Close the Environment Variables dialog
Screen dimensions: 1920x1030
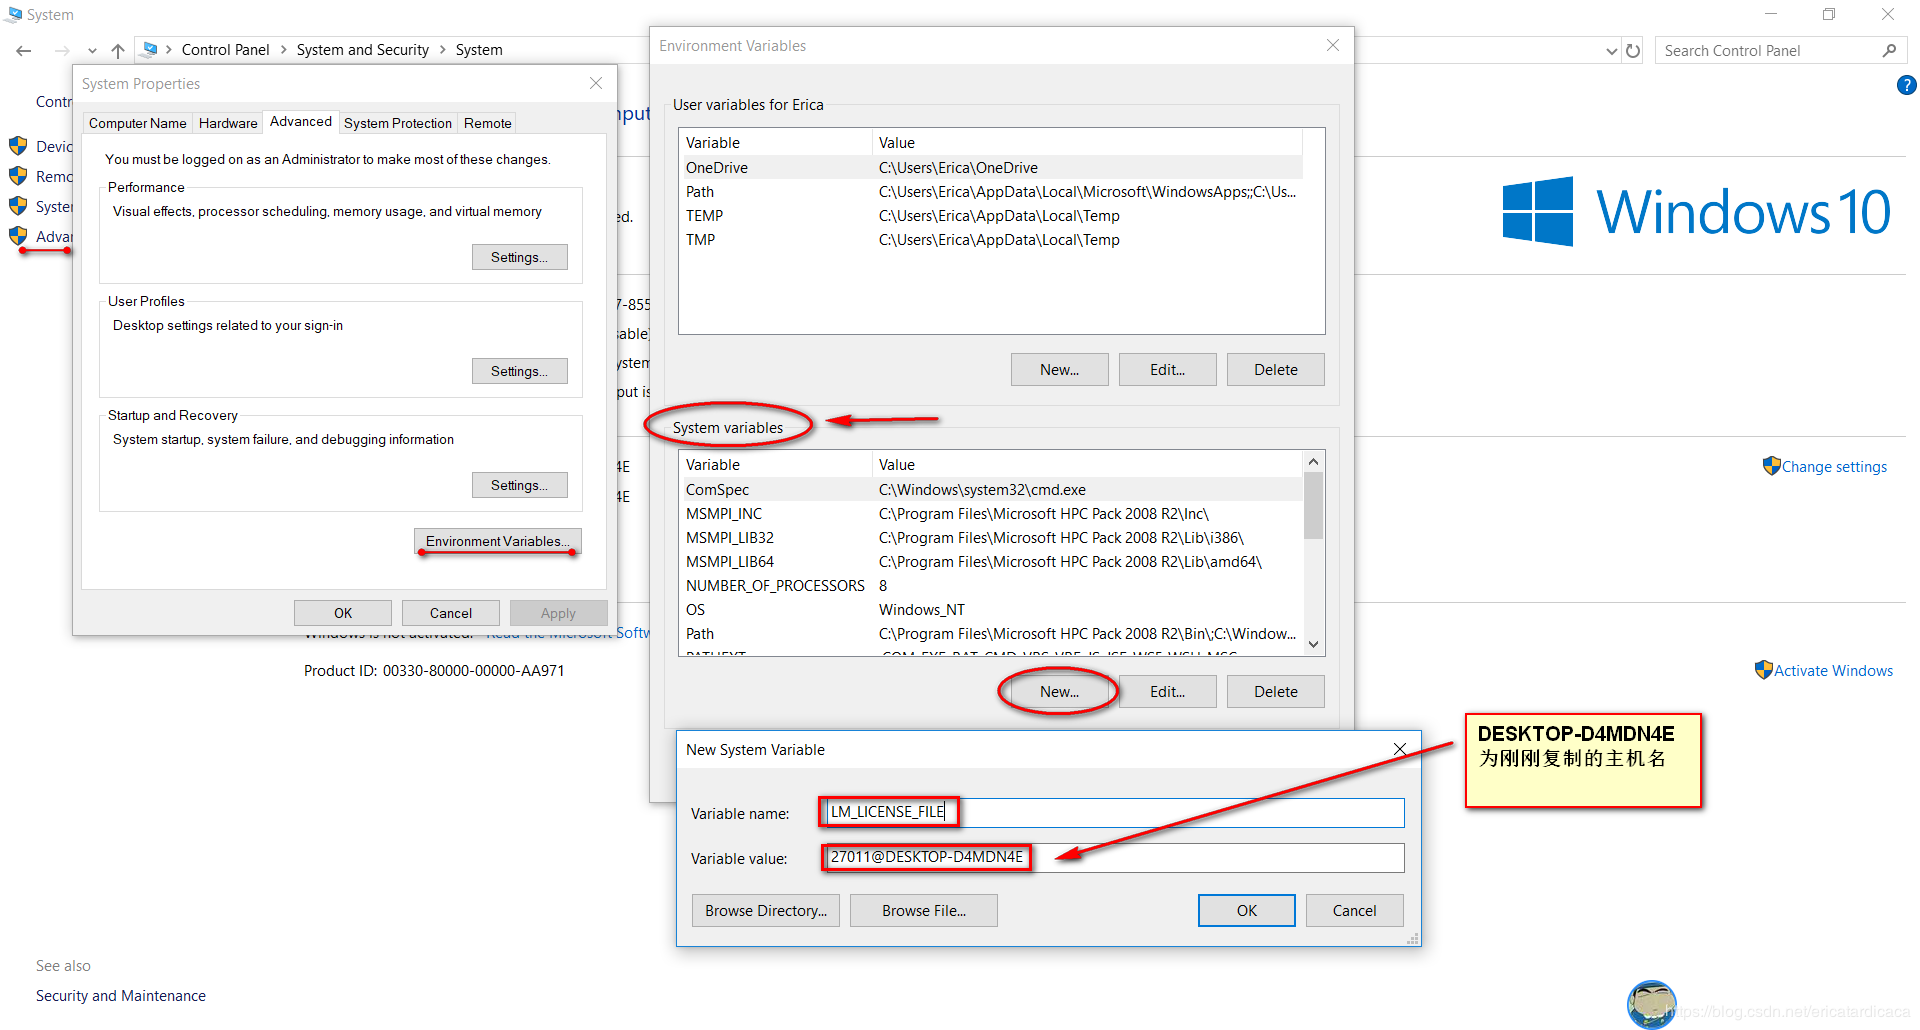click(x=1333, y=45)
